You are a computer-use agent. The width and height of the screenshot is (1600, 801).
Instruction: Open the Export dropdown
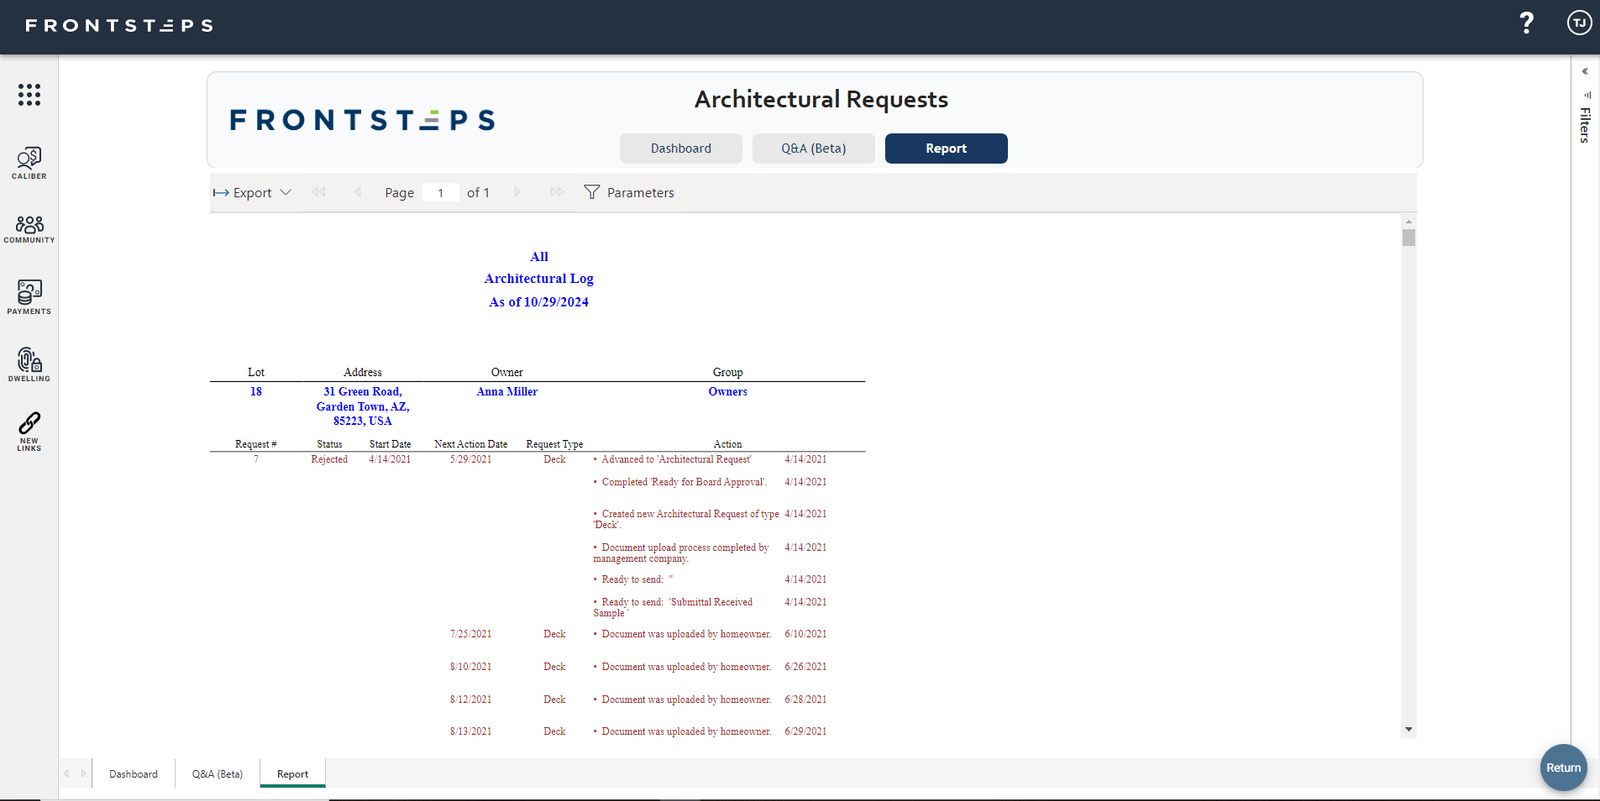252,192
